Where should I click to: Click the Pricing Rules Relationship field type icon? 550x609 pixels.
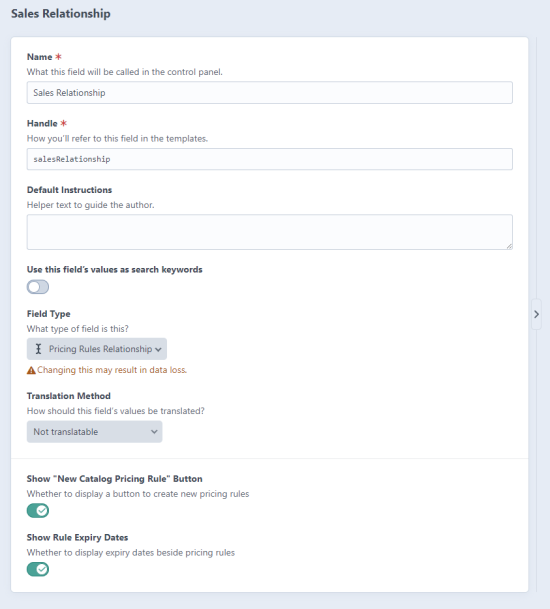pyautogui.click(x=38, y=349)
